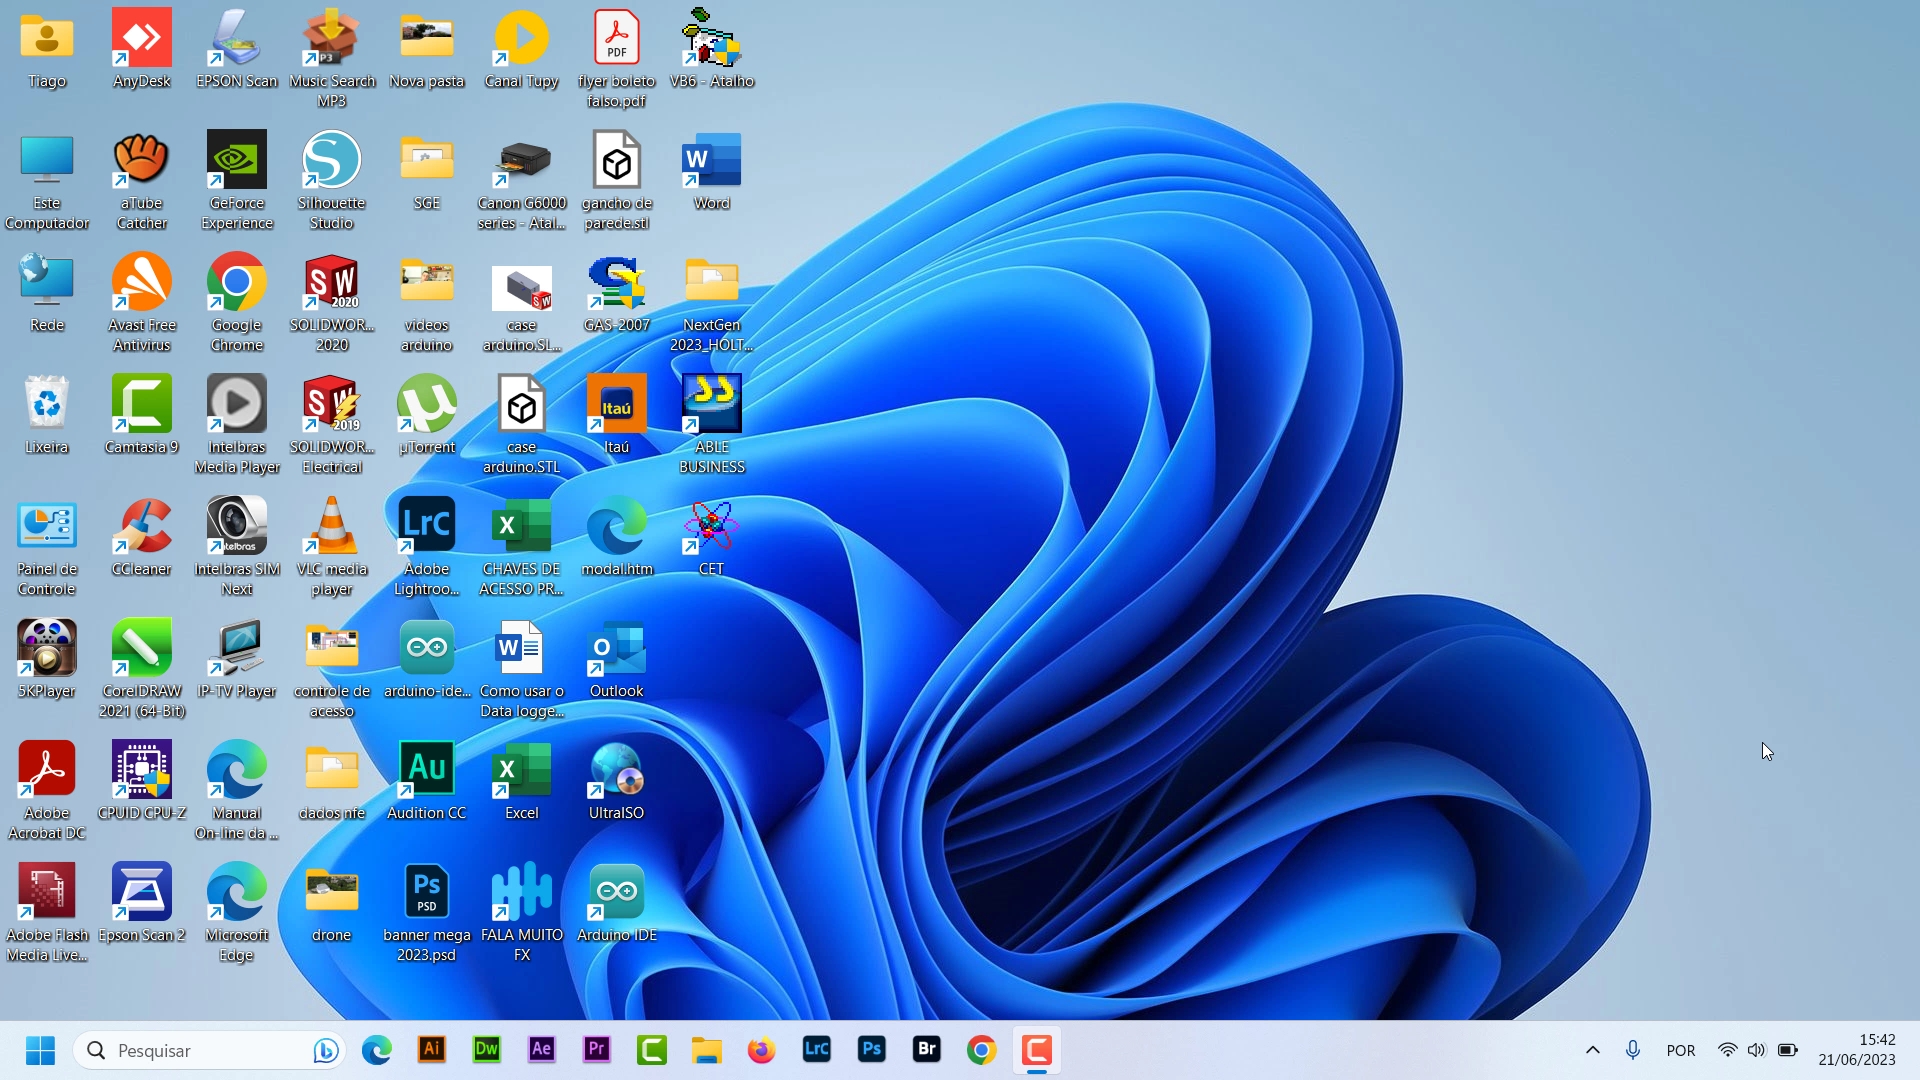The height and width of the screenshot is (1080, 1920).
Task: Select the Silhouette Studio shortcut
Action: 331,181
